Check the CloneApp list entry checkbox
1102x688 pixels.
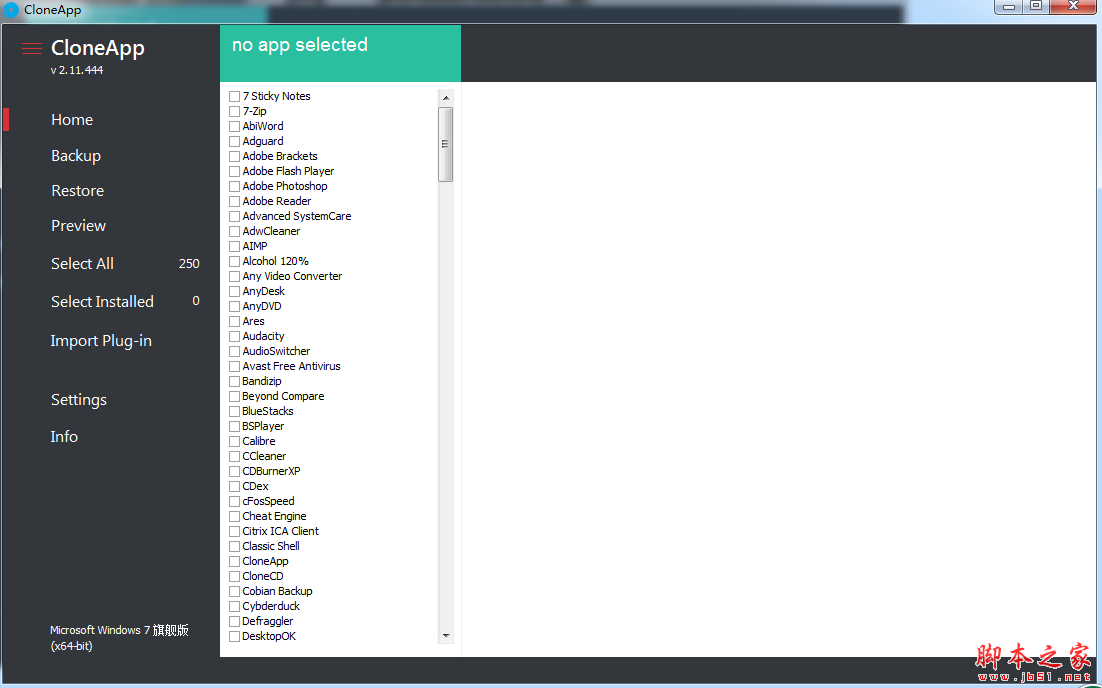235,561
